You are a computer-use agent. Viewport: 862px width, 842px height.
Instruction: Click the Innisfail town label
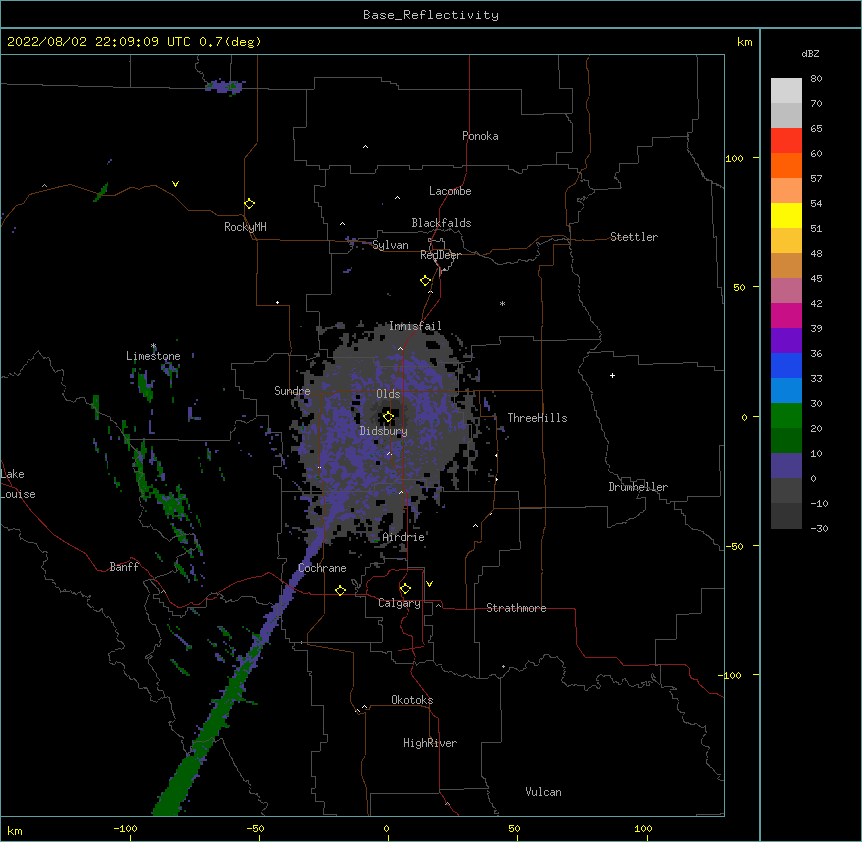(415, 326)
